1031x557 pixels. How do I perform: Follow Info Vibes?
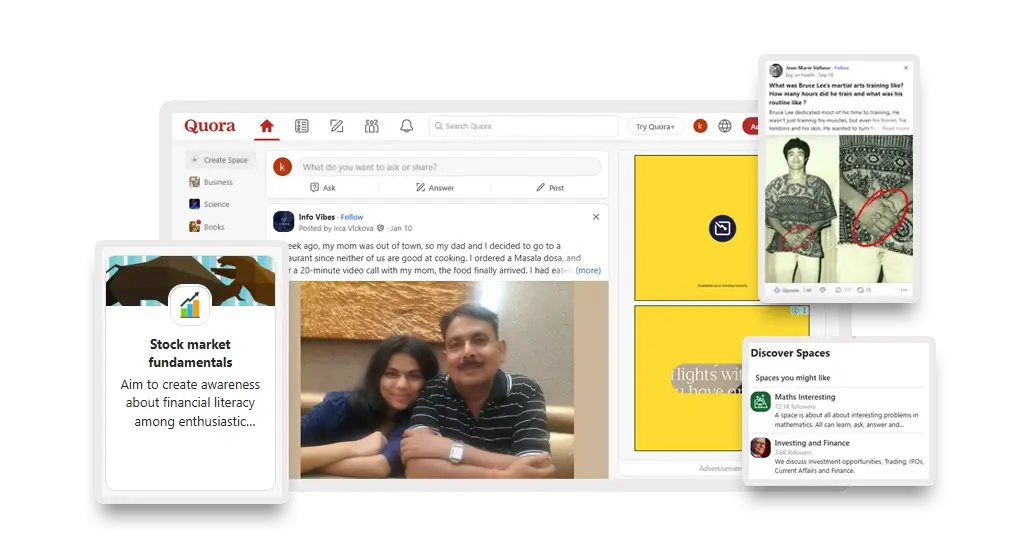[352, 217]
